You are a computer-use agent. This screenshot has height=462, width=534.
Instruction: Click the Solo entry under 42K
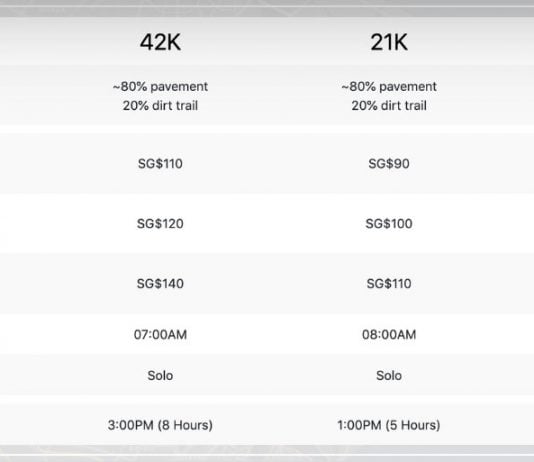tap(160, 376)
